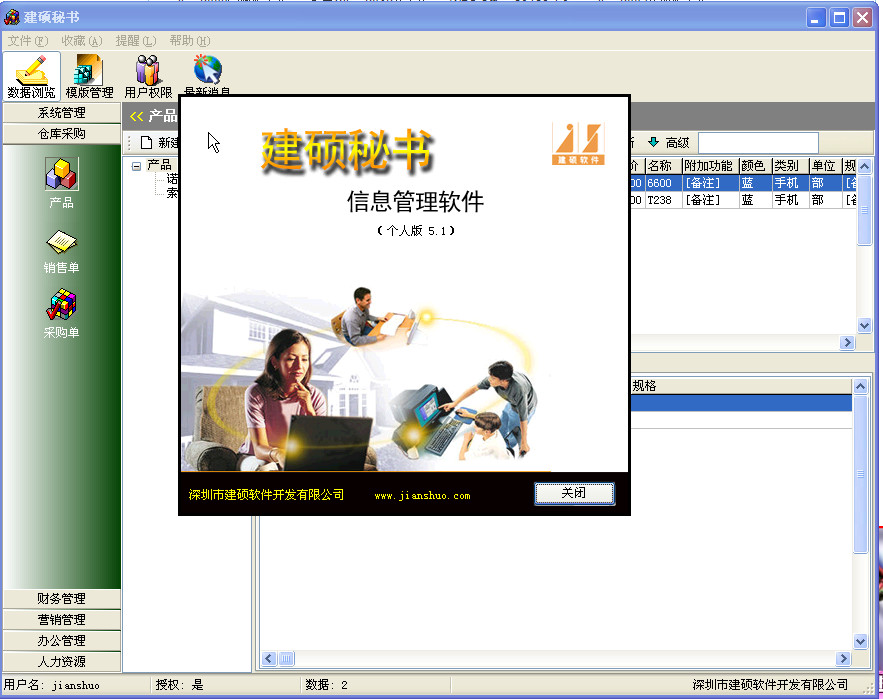Check the 最新消息 latest news icon
Viewport: 883px width, 699px height.
[205, 72]
